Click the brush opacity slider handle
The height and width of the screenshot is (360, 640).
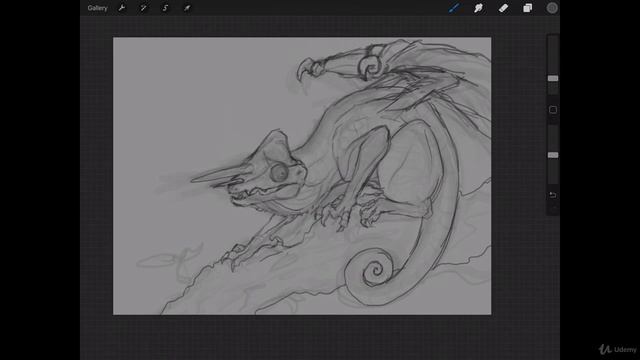(553, 155)
